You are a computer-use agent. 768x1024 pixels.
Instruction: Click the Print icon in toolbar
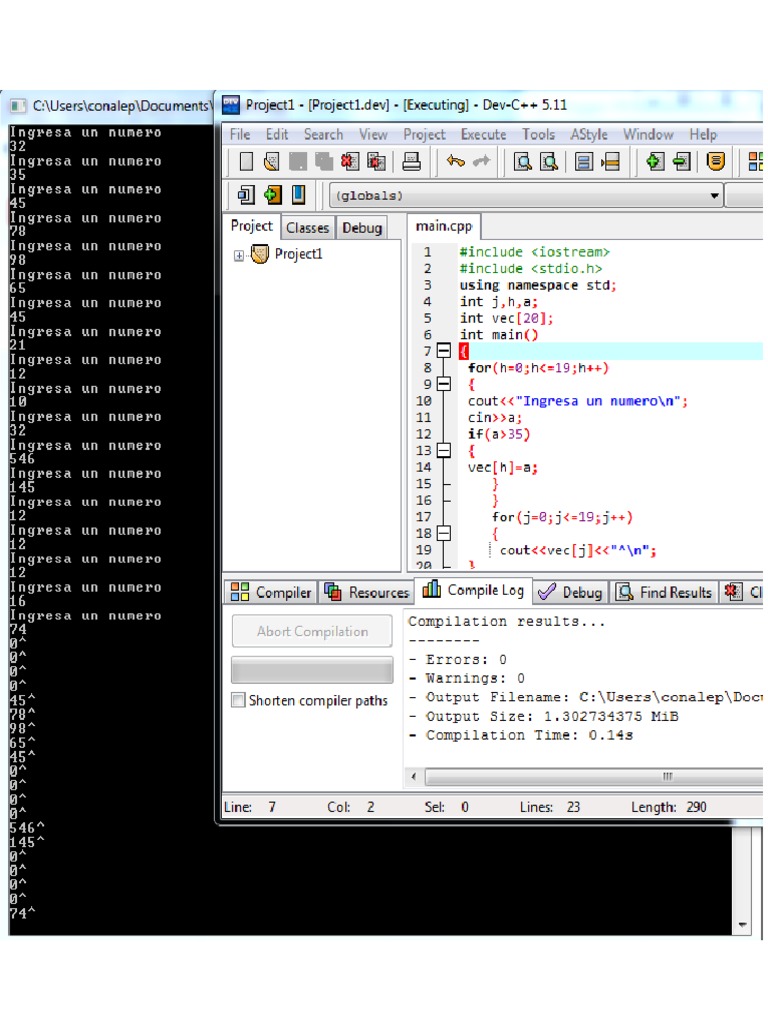click(x=410, y=162)
